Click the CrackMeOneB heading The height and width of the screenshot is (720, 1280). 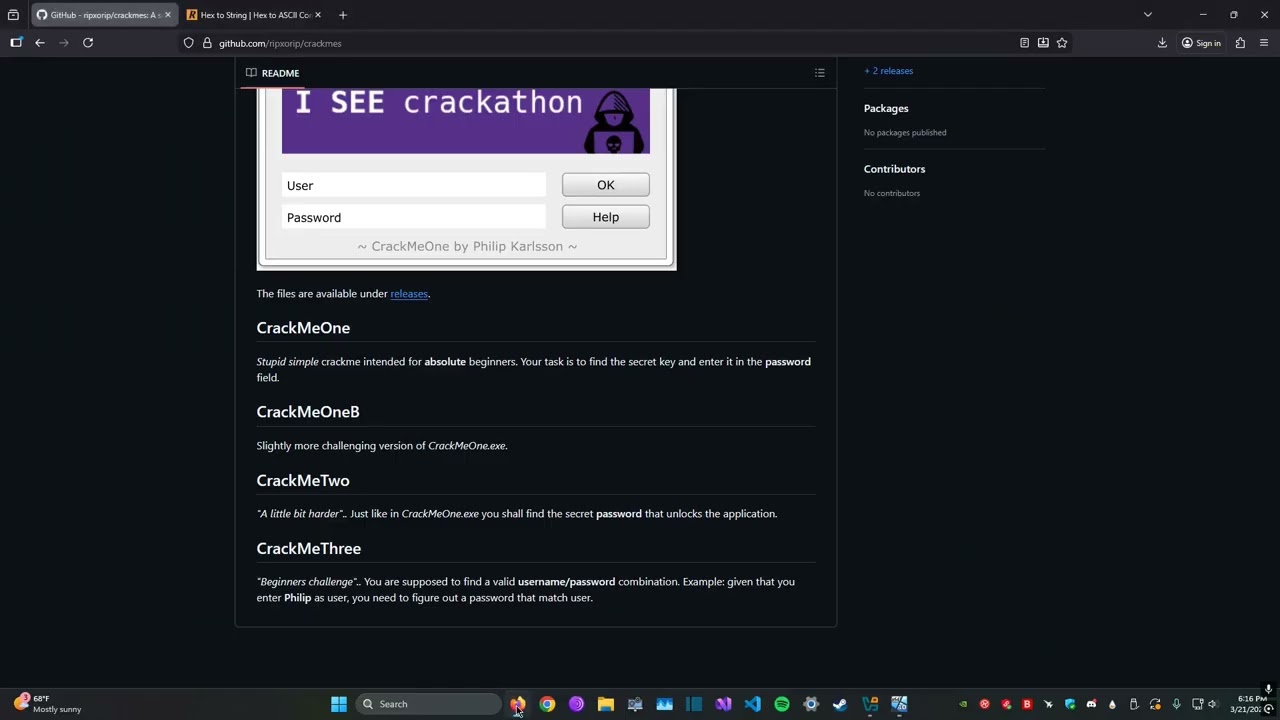pos(308,412)
